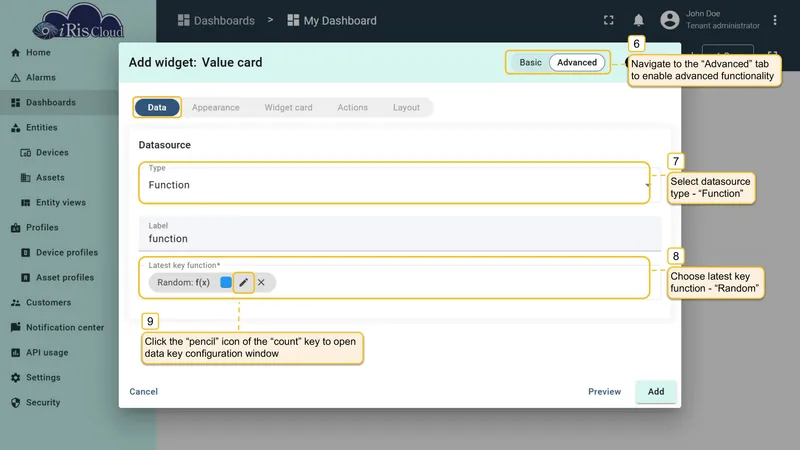
Task: Open Profiles section
Action: point(35,228)
